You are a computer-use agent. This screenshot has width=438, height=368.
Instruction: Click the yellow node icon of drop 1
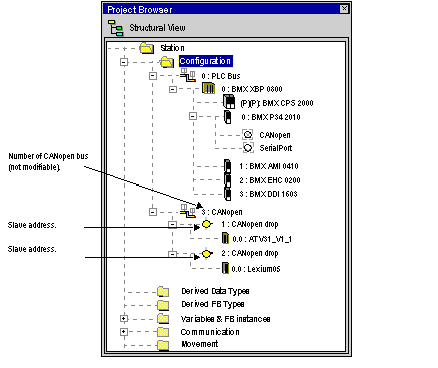[207, 224]
